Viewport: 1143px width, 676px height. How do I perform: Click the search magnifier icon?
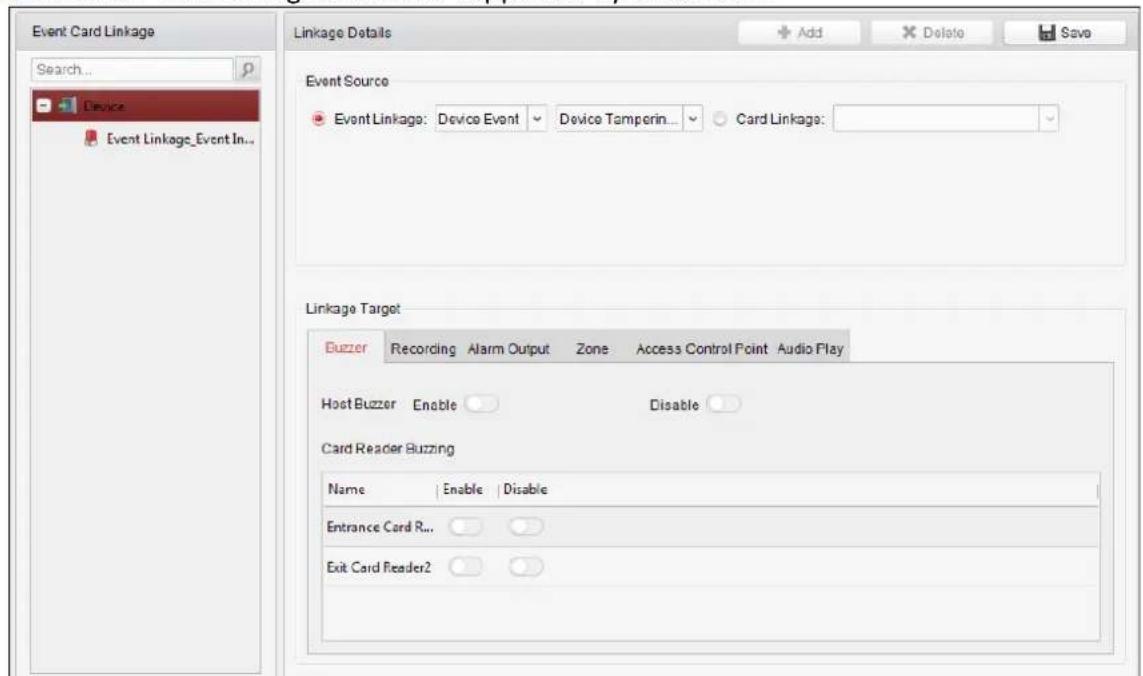click(247, 69)
